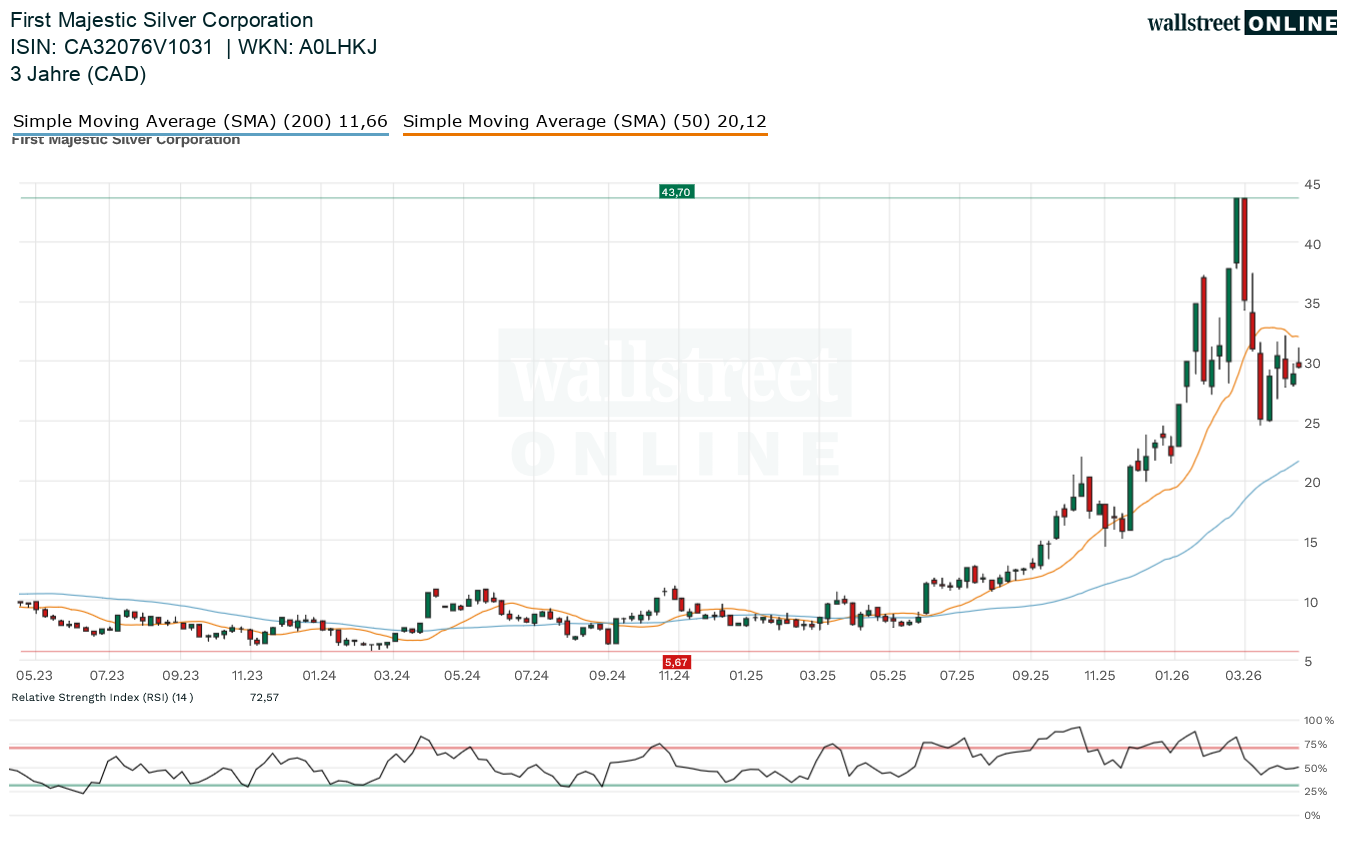Click the RSI value 72,57

pos(264,697)
